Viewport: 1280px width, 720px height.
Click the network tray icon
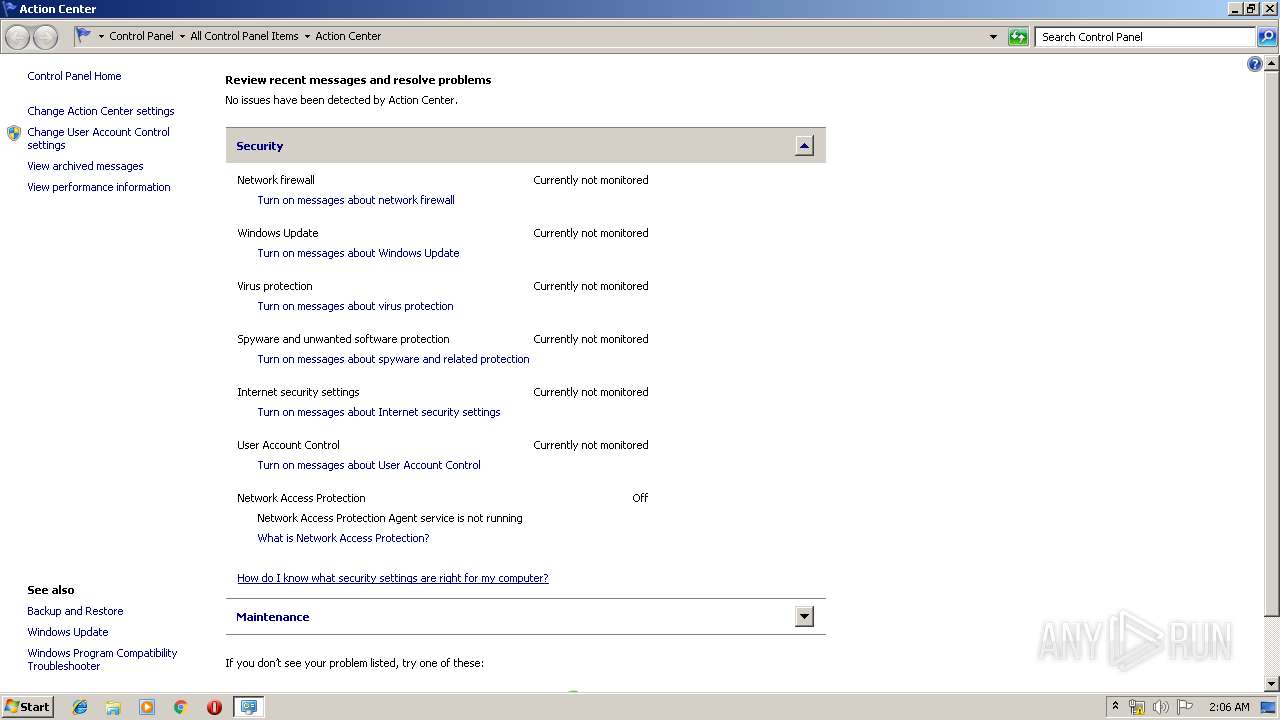[1137, 707]
